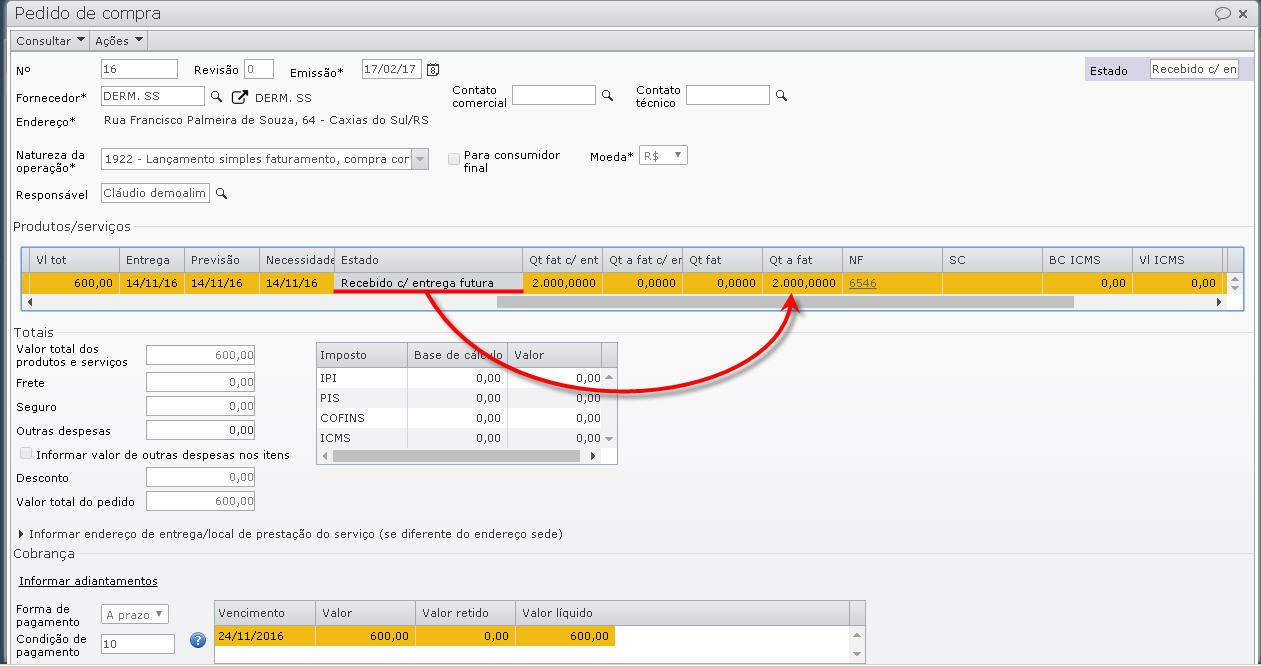
Task: Click the Informar adiantamentos link
Action: 88,581
